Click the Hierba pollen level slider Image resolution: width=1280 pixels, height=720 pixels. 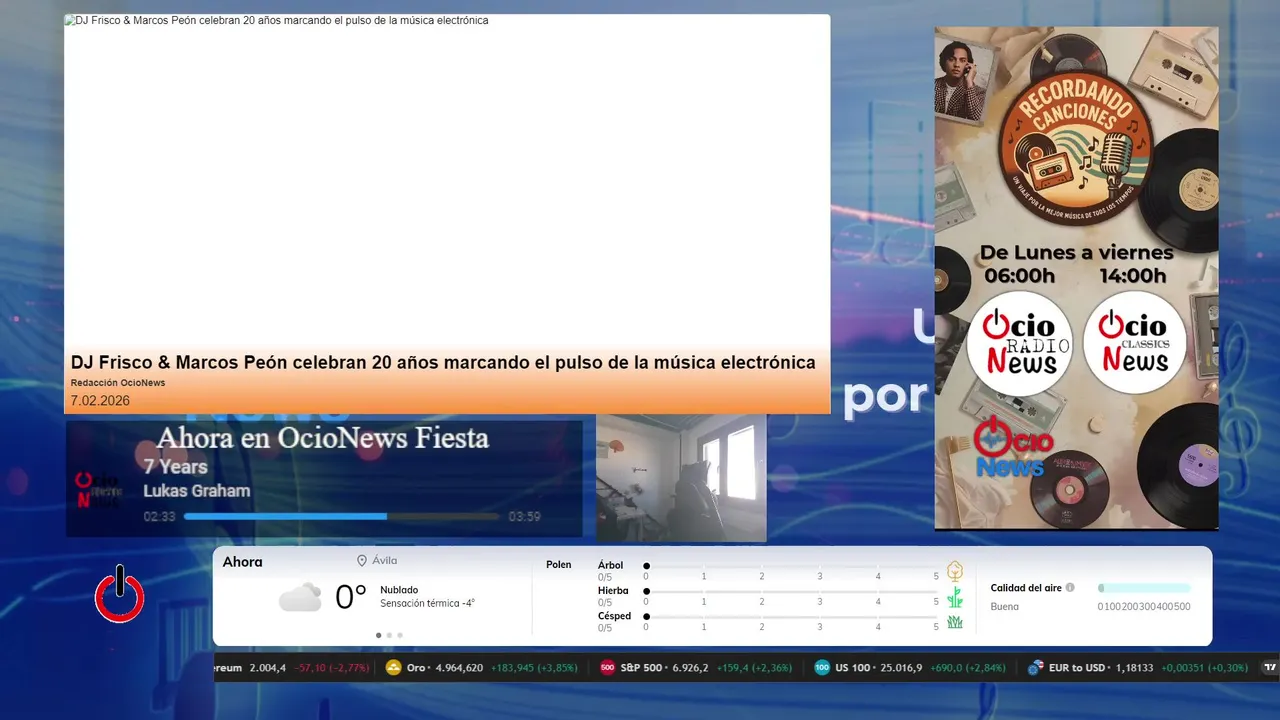click(x=791, y=591)
